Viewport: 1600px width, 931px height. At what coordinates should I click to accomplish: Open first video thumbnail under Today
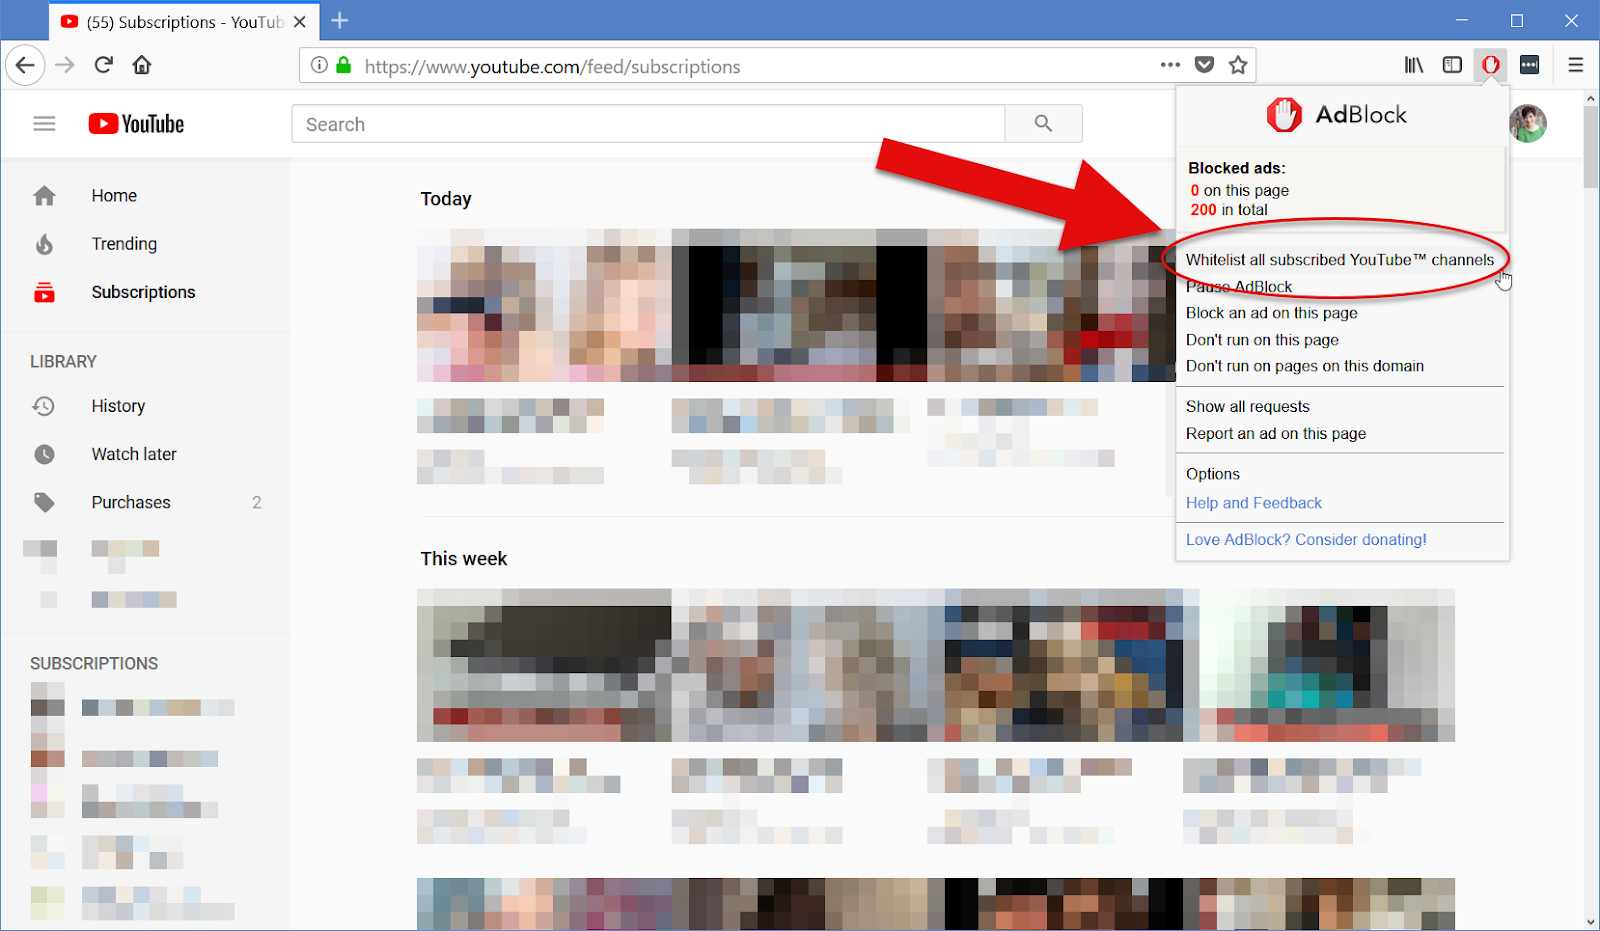tap(544, 305)
